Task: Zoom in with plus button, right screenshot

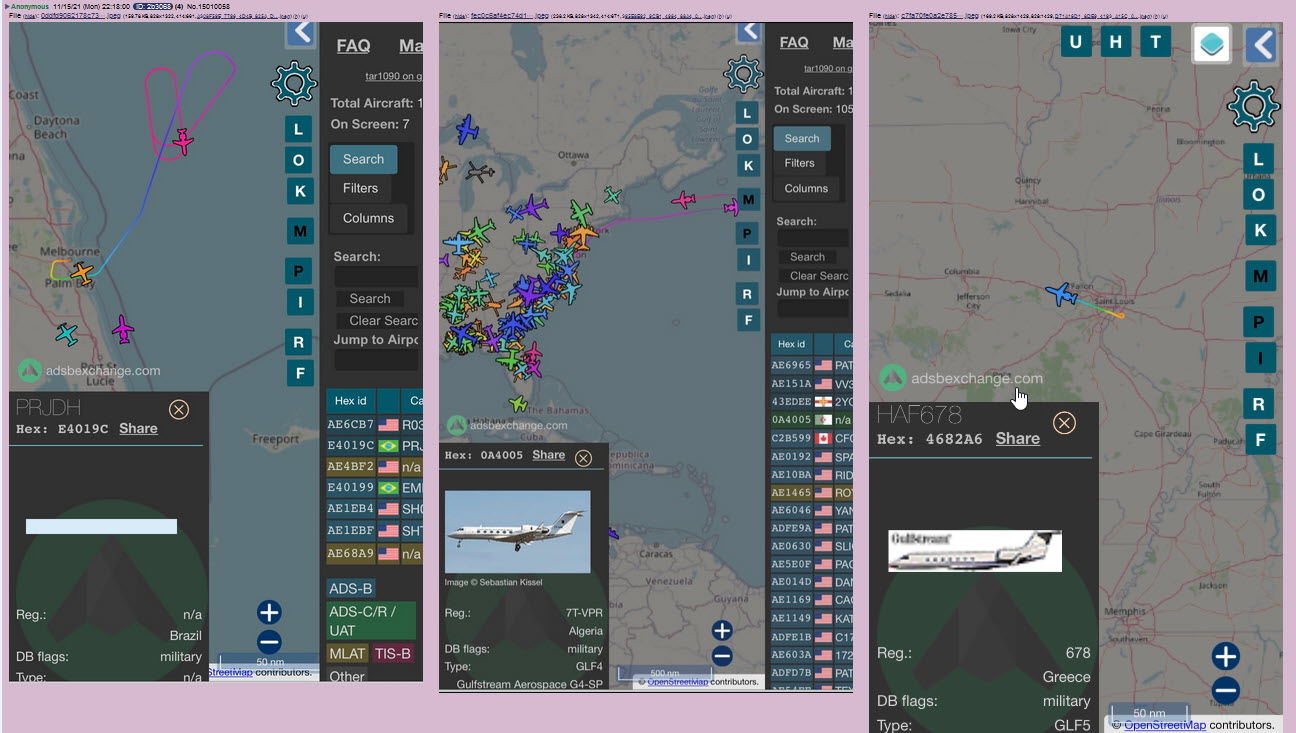Action: tap(1226, 656)
